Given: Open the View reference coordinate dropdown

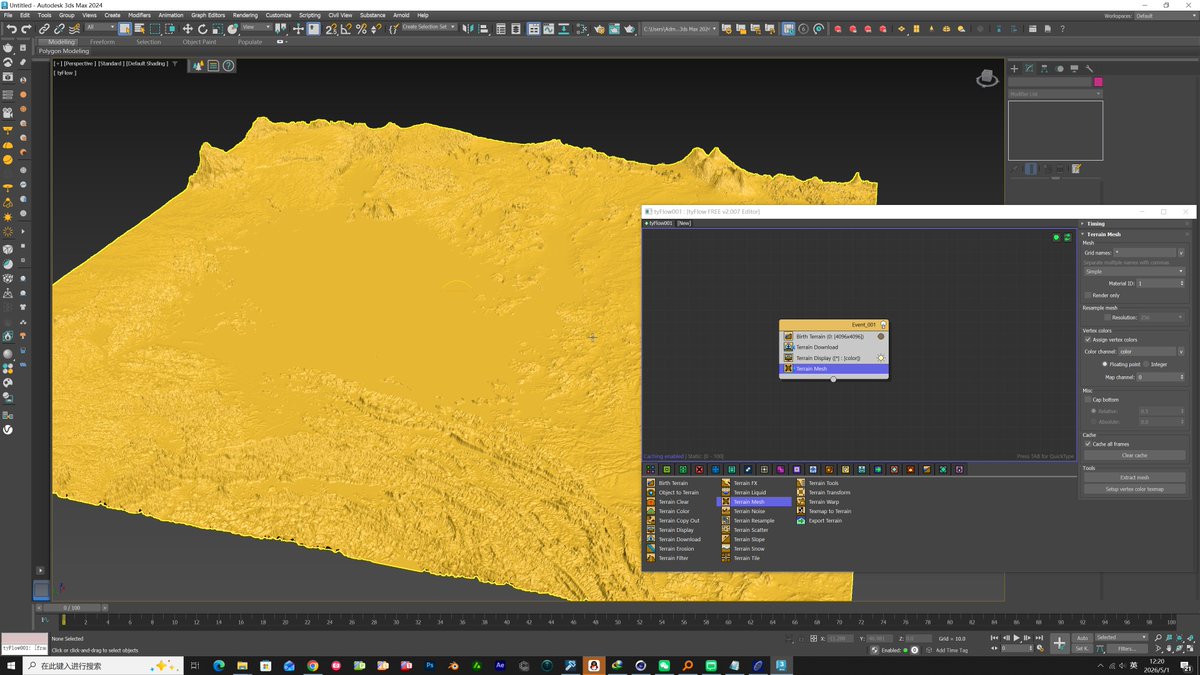Looking at the screenshot, I should (x=256, y=28).
